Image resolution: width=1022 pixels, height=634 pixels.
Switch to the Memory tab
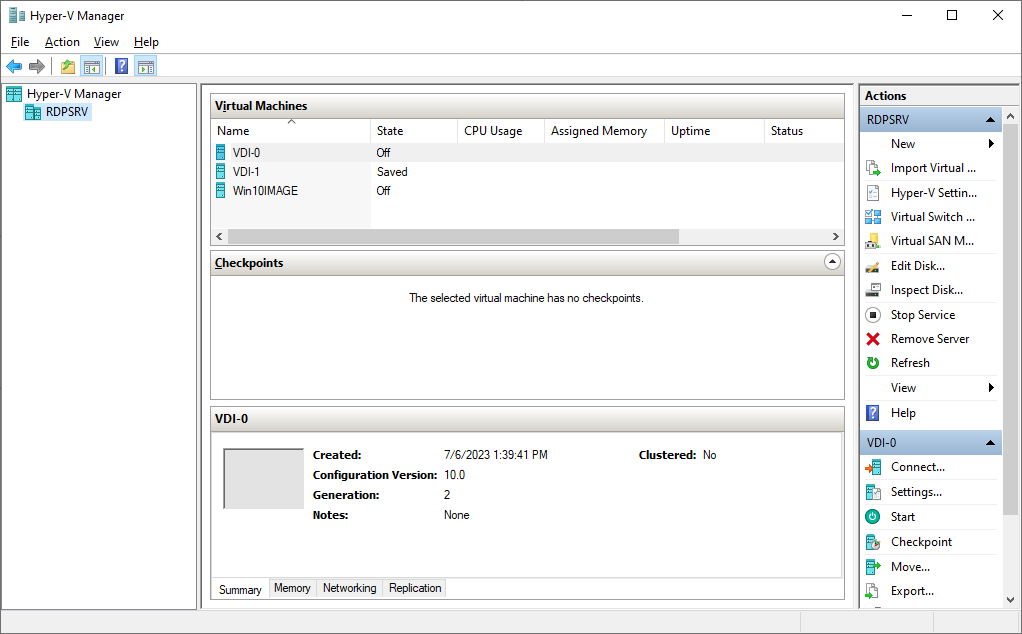click(292, 588)
